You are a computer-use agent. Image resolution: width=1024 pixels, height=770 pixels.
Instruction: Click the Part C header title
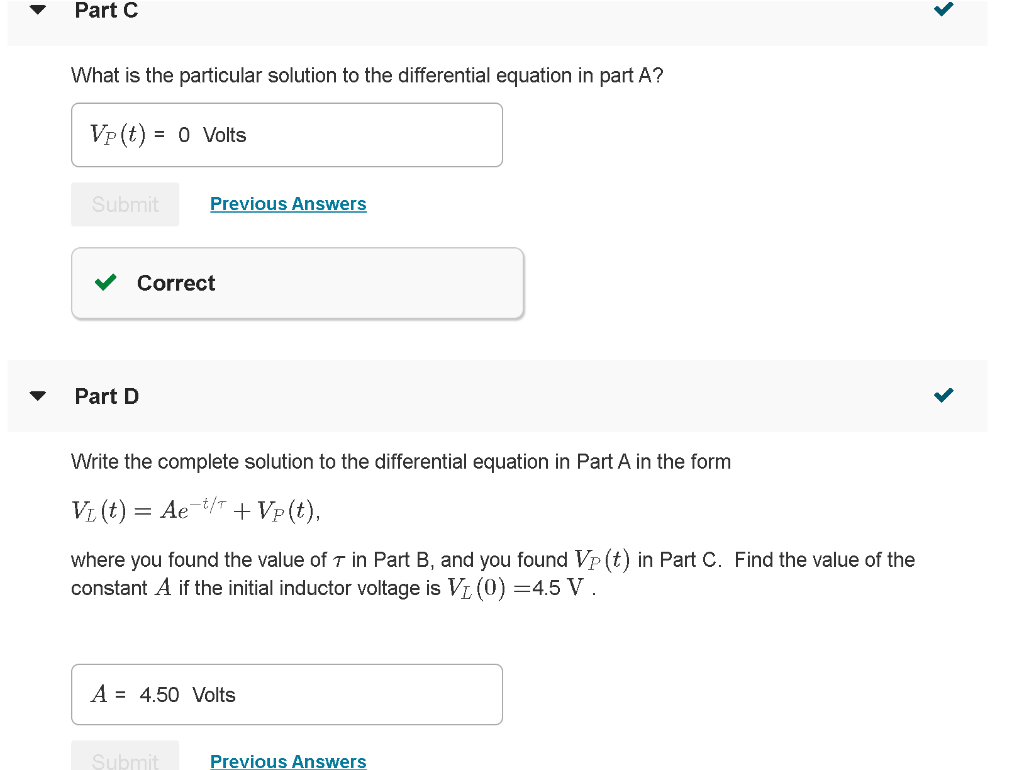tap(106, 10)
